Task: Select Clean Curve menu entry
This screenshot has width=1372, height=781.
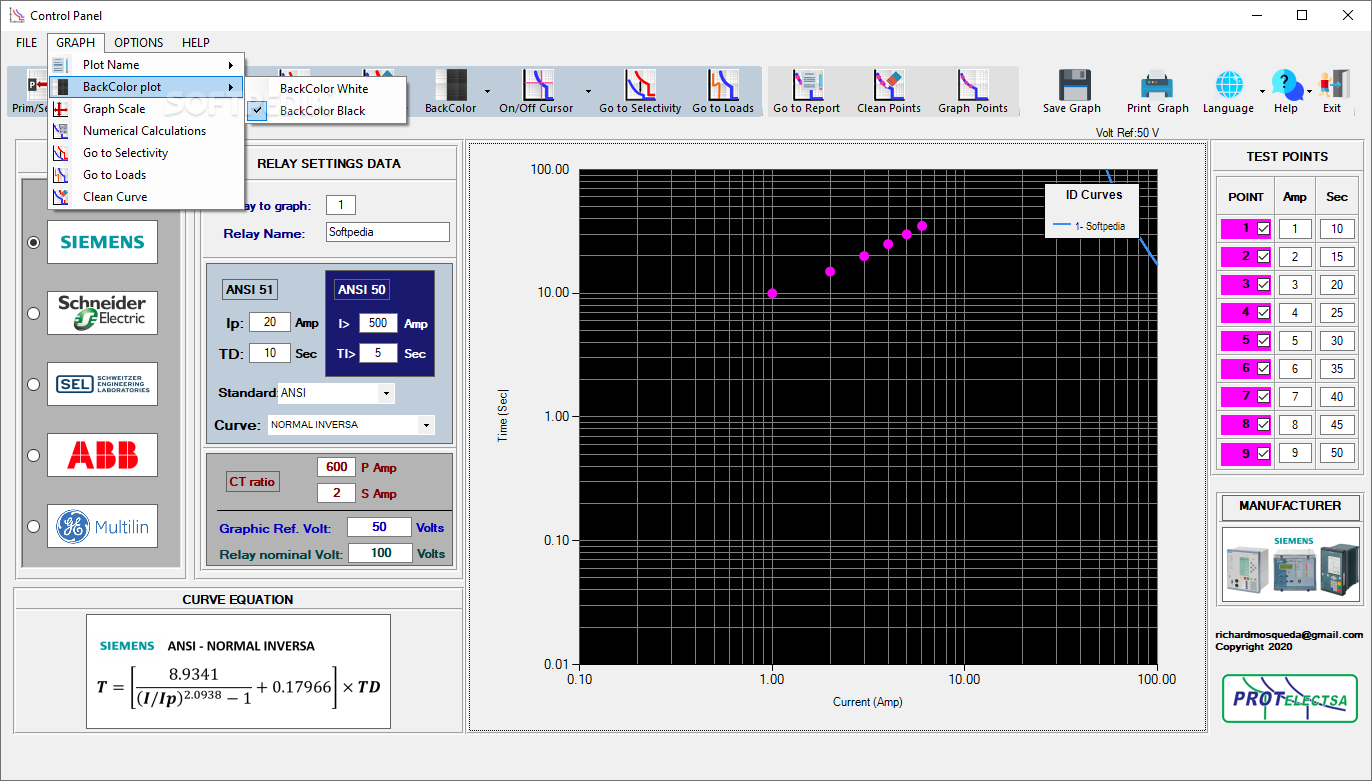Action: tap(146, 197)
